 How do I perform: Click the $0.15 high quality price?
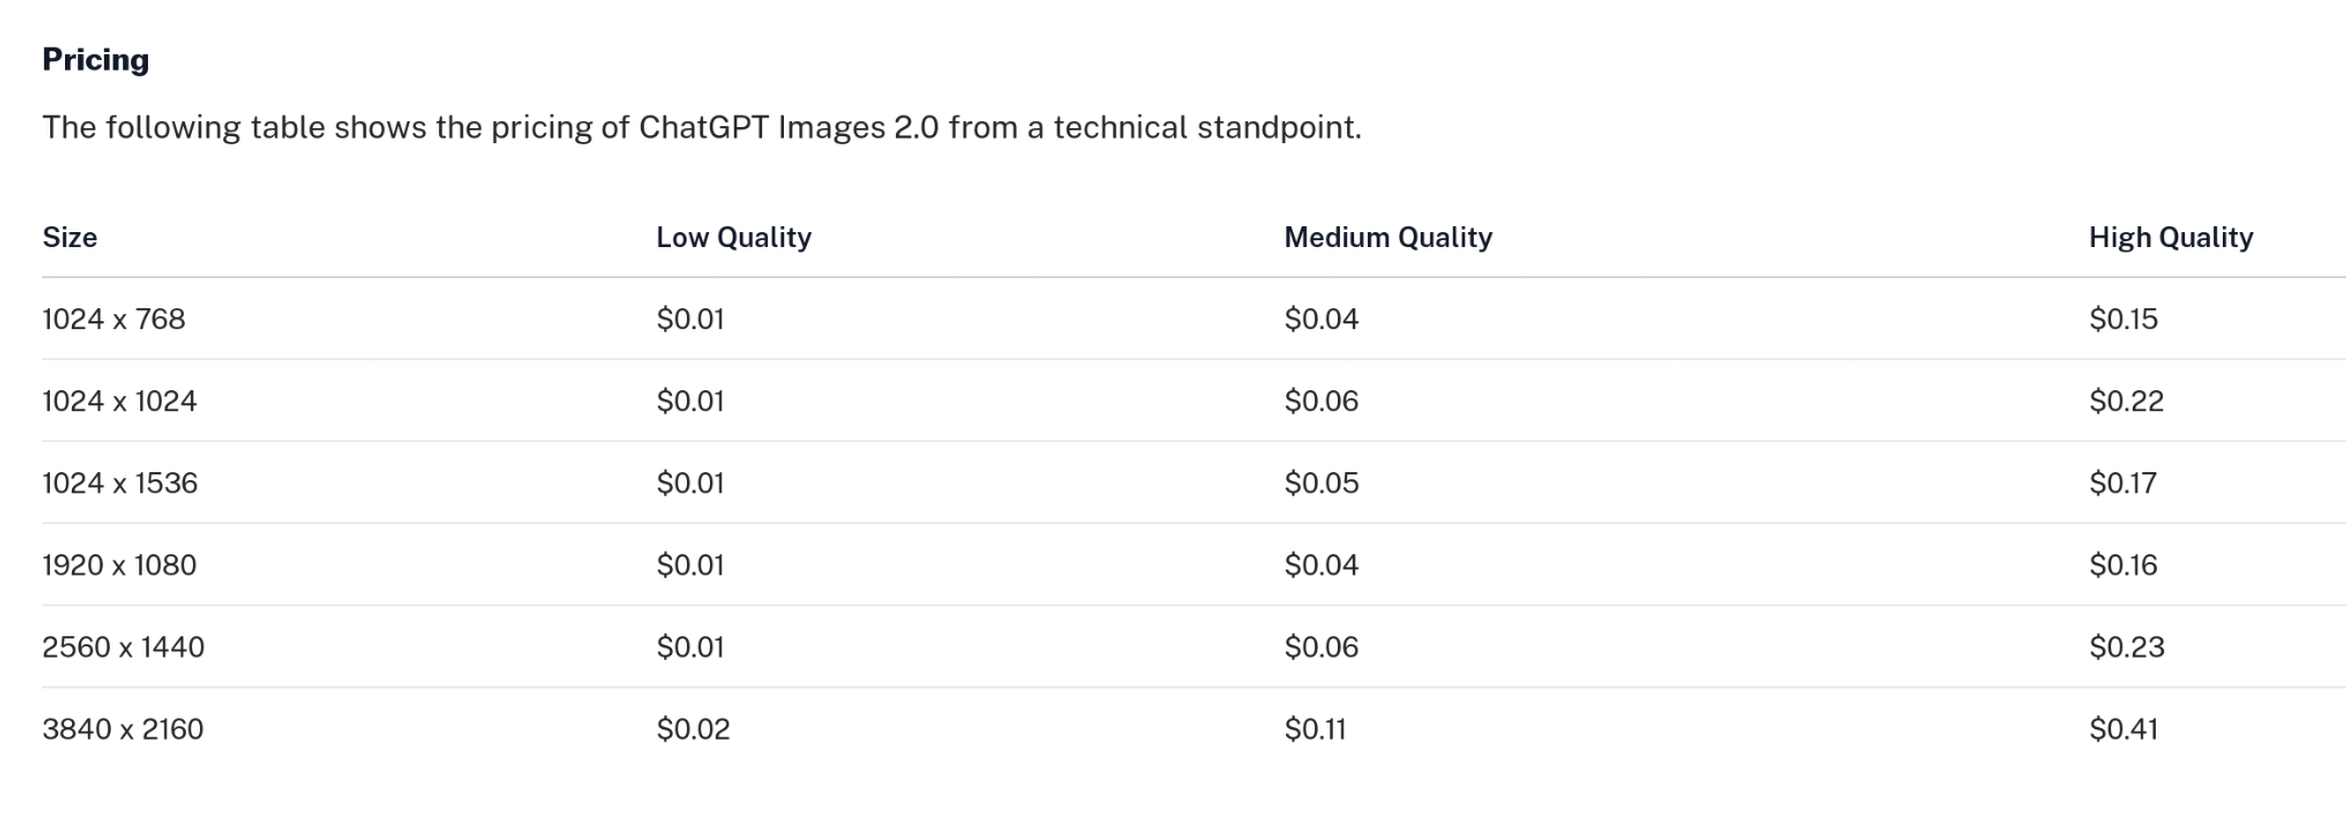tap(2122, 319)
